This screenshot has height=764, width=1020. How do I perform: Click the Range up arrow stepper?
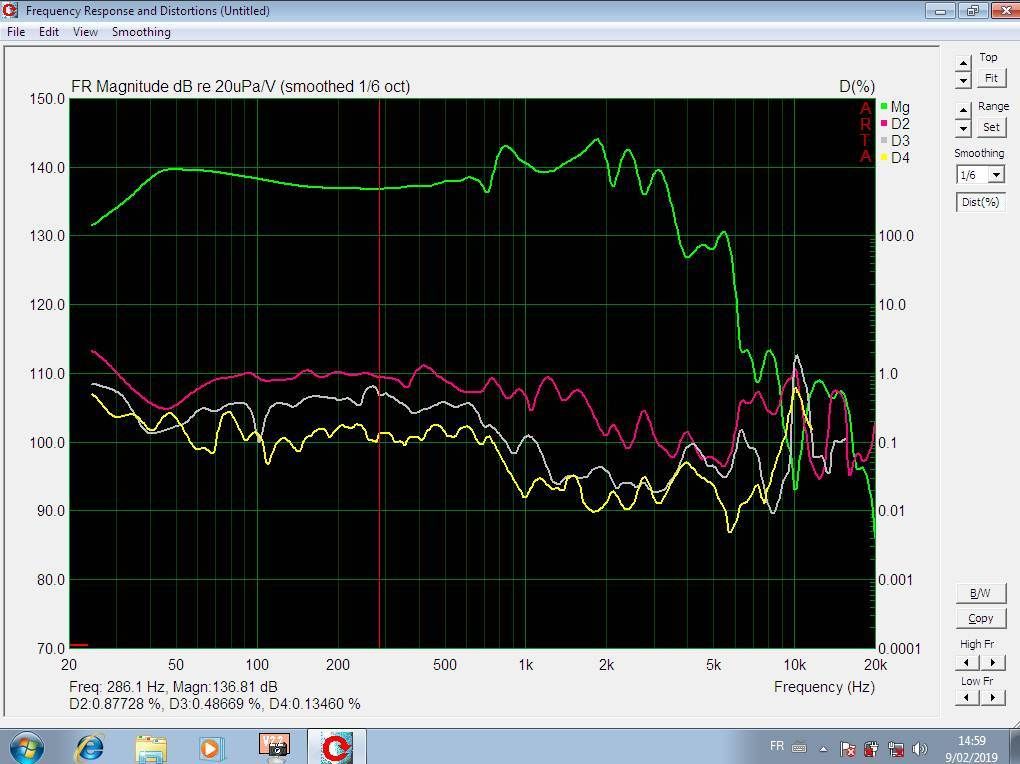[x=963, y=111]
